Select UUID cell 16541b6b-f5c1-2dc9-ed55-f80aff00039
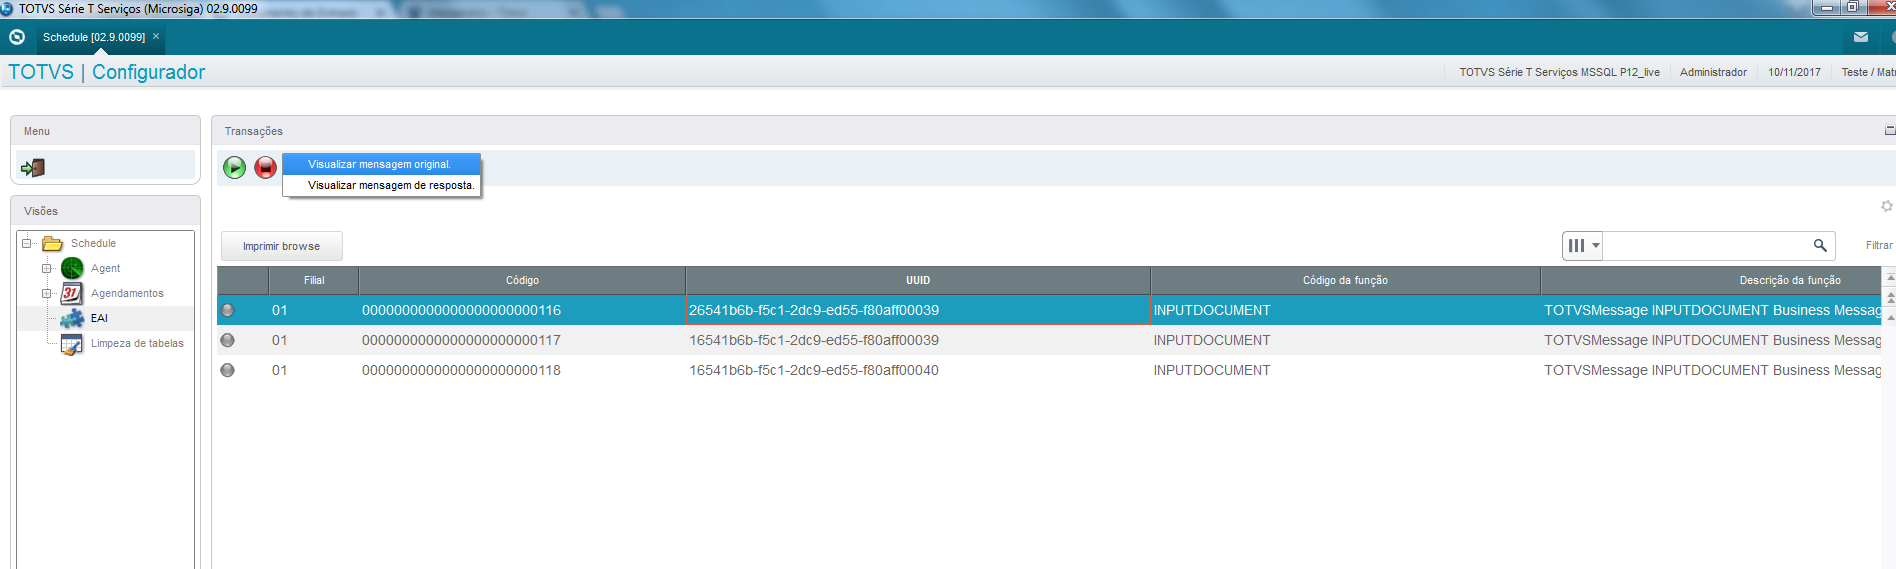 [x=918, y=340]
